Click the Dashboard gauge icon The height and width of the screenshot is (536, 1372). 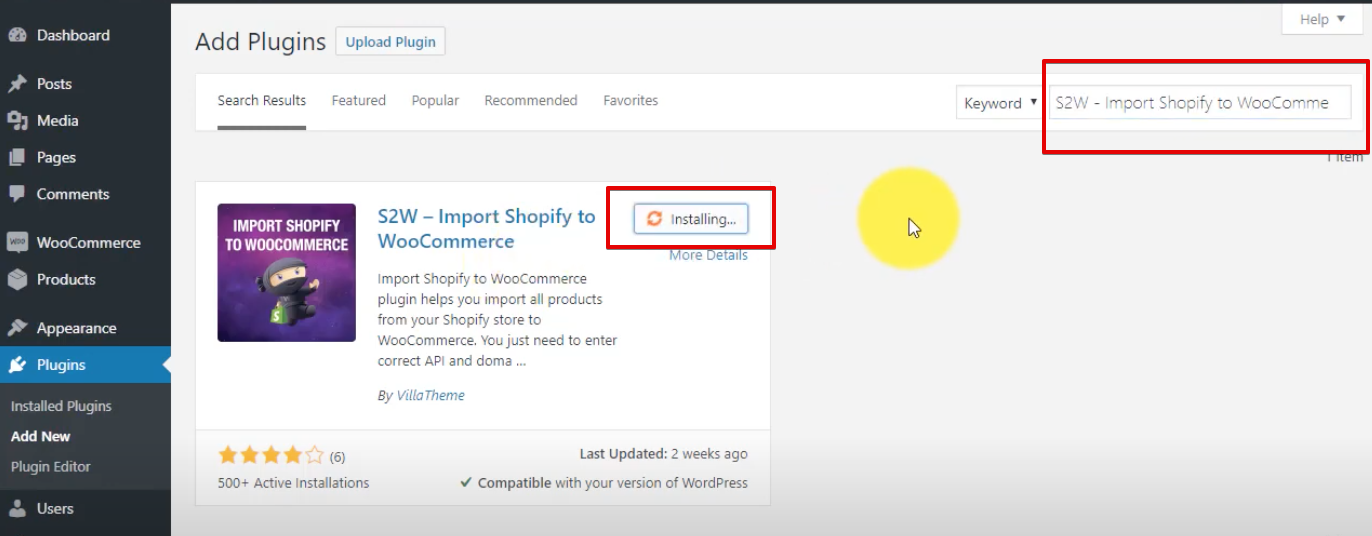point(17,35)
